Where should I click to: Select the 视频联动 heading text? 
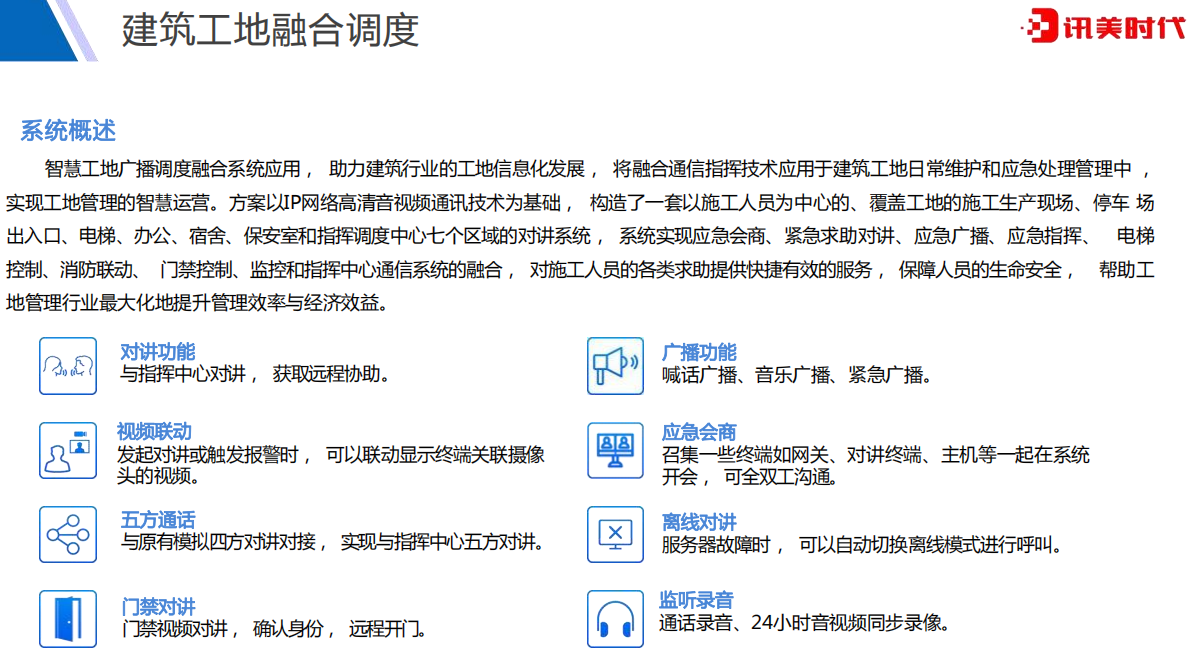point(154,432)
